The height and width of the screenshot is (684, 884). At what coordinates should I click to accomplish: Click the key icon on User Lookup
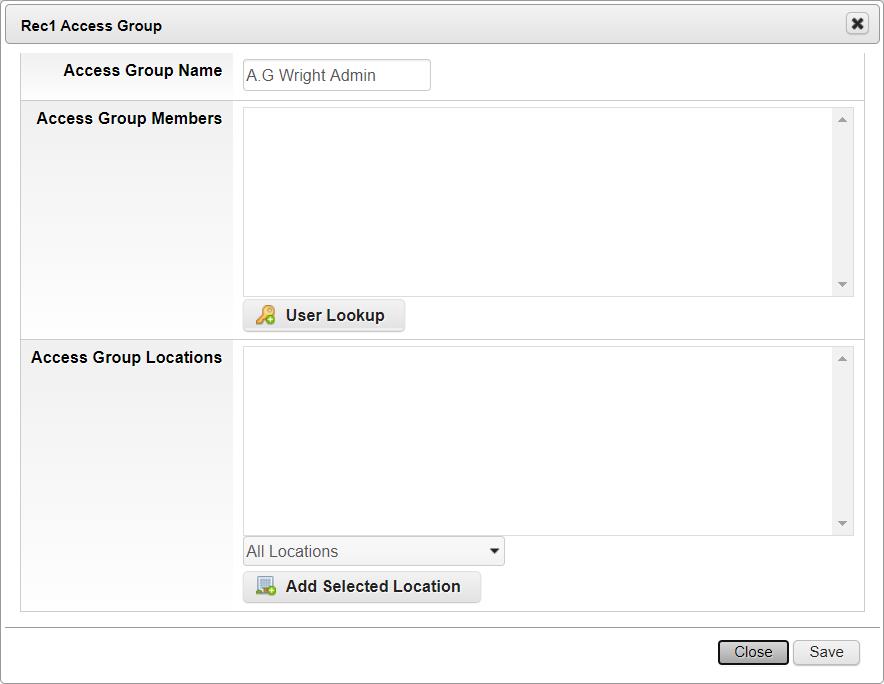[266, 315]
